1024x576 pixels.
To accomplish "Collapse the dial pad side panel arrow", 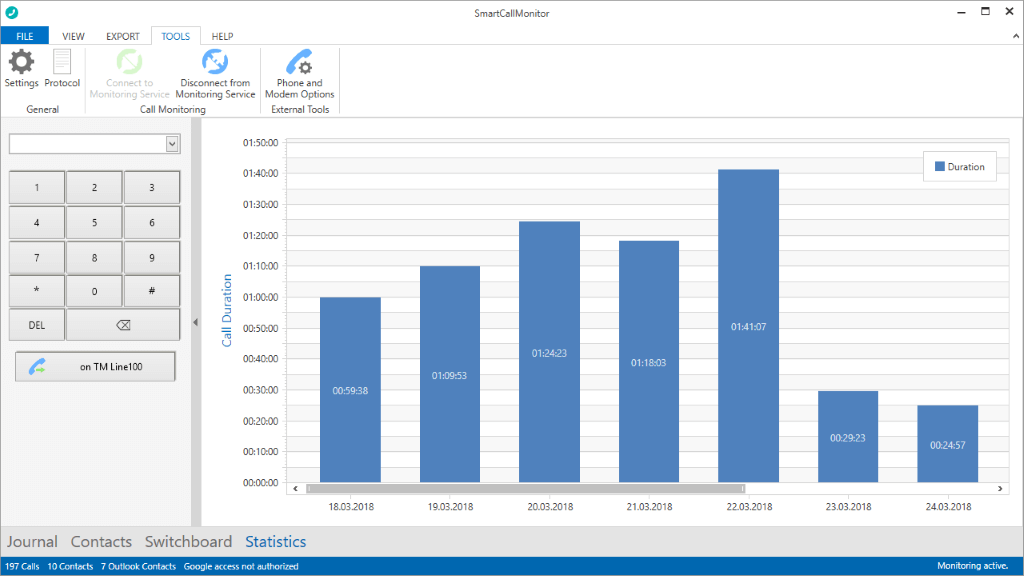I will coord(195,322).
